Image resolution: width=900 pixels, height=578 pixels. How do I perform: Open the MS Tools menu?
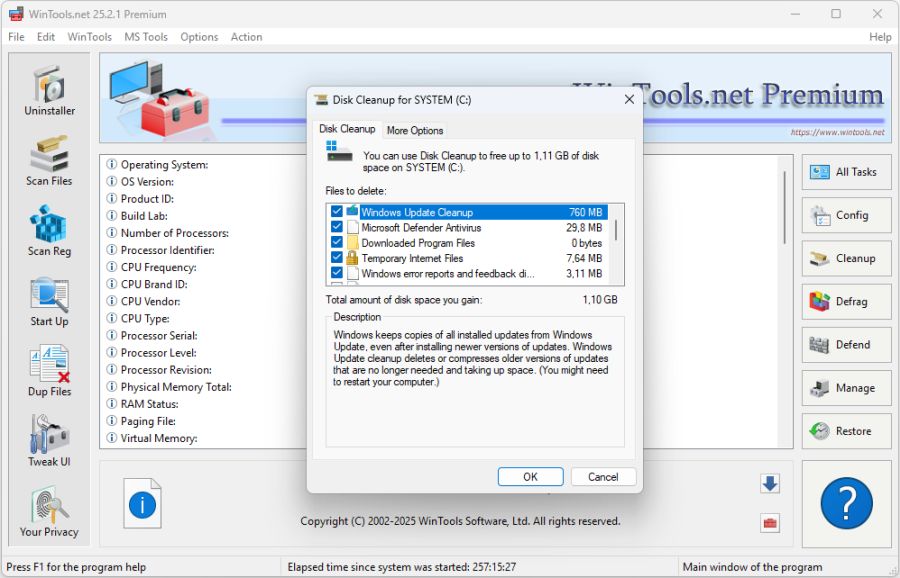coord(145,37)
